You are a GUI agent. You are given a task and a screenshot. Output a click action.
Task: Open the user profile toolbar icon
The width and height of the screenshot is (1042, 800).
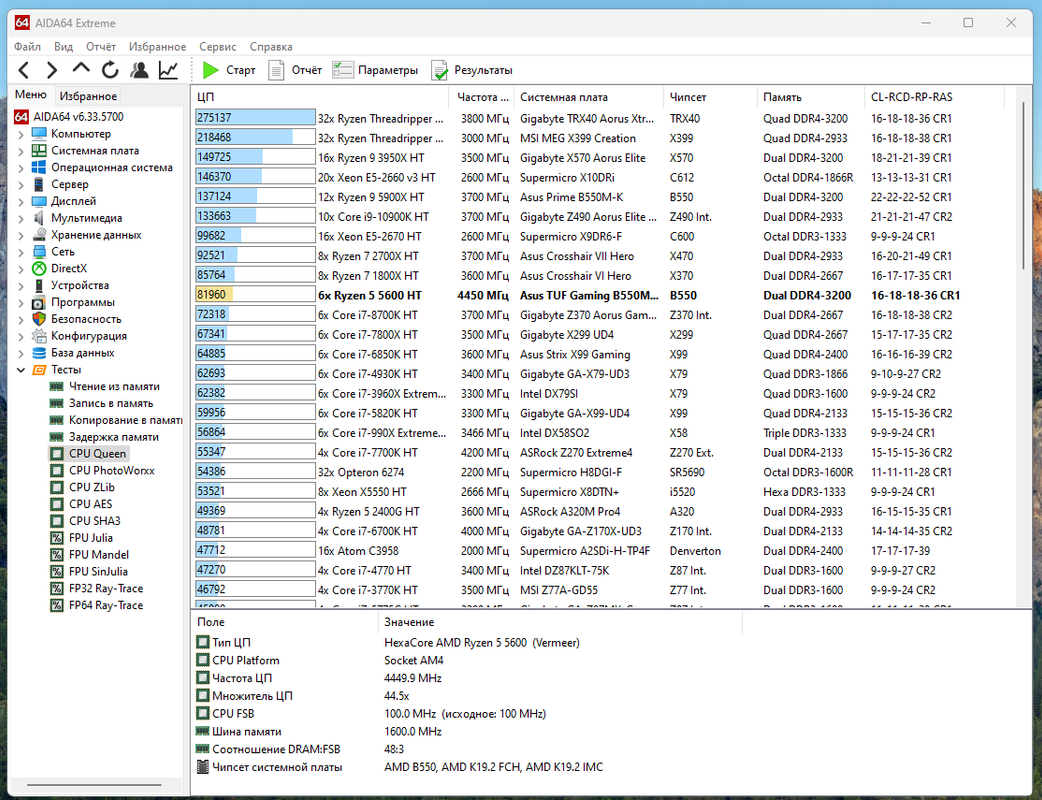coord(139,70)
